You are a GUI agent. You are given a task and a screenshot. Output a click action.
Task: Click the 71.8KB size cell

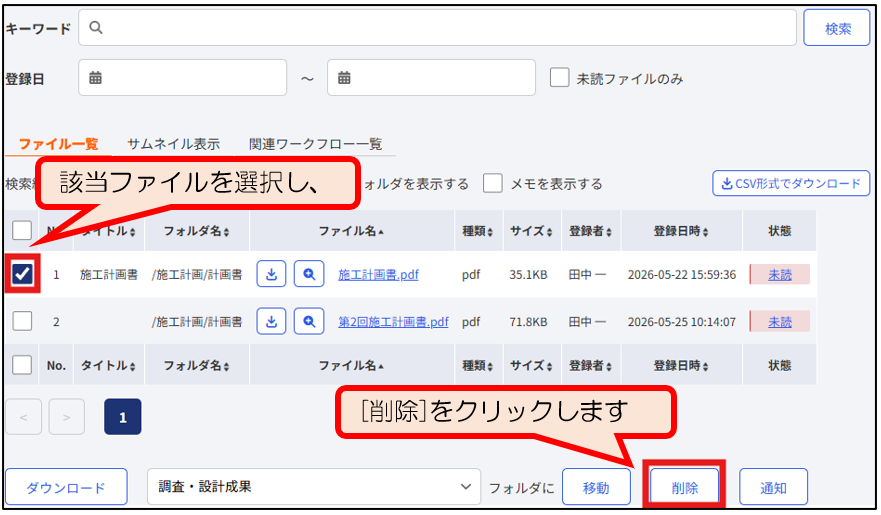tap(528, 322)
